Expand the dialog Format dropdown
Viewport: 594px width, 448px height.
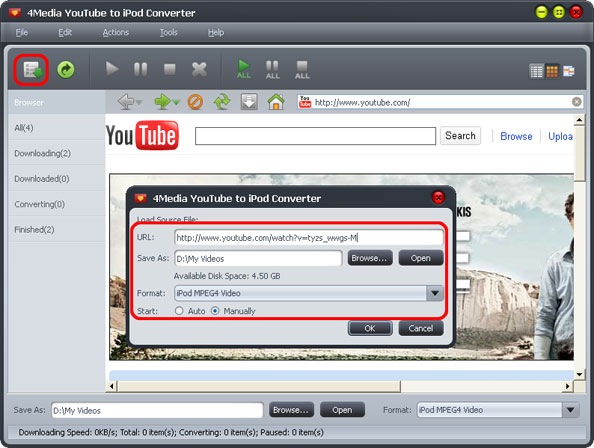point(435,293)
